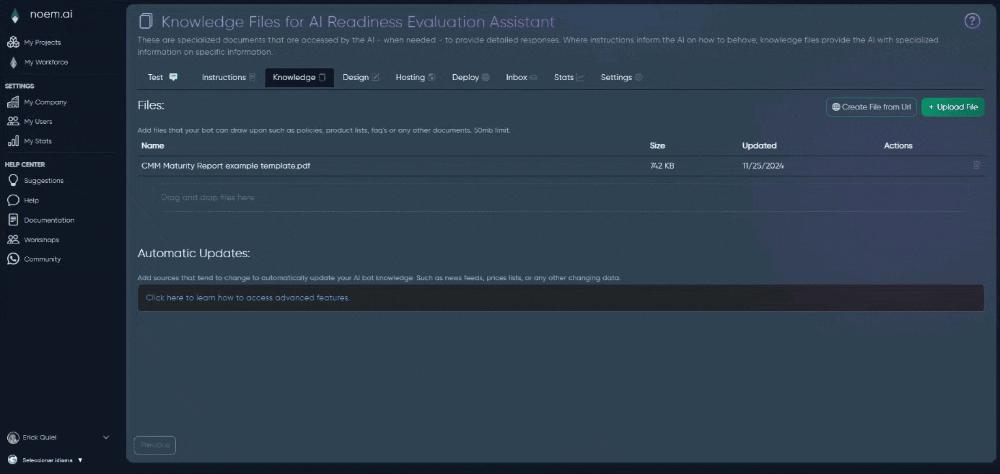Open the Community sidebar item
This screenshot has width=1000, height=474.
pyautogui.click(x=42, y=259)
